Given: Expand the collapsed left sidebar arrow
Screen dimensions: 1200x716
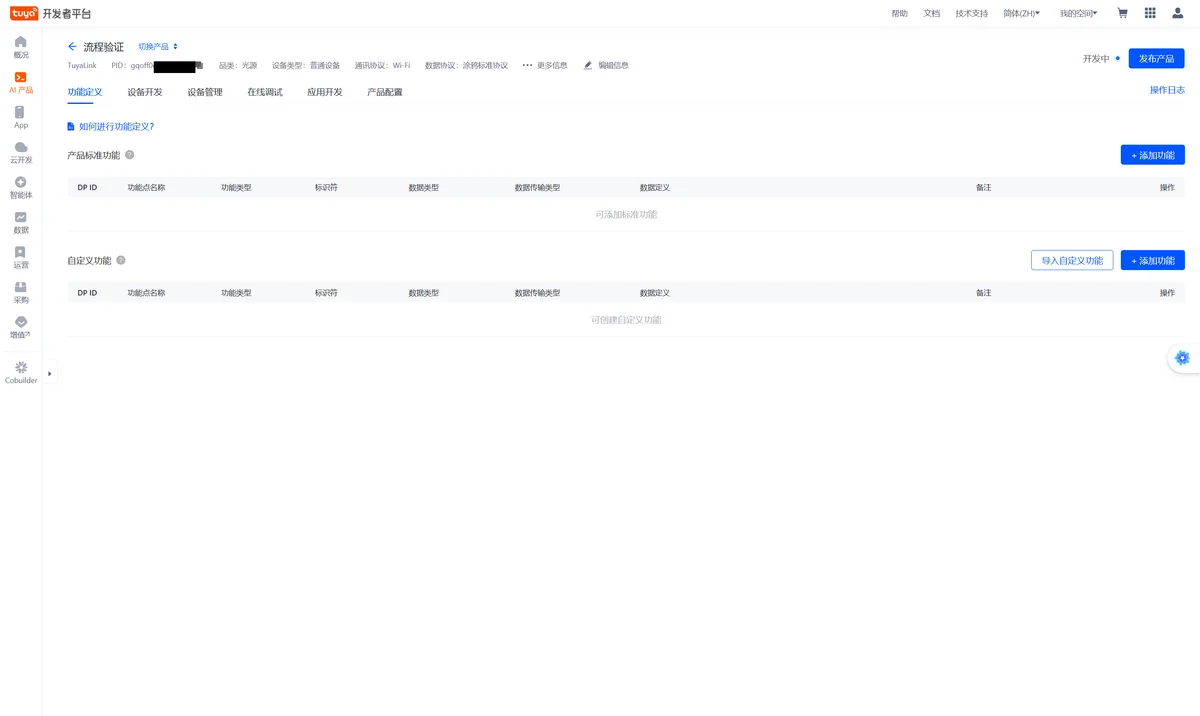Looking at the screenshot, I should (x=50, y=373).
